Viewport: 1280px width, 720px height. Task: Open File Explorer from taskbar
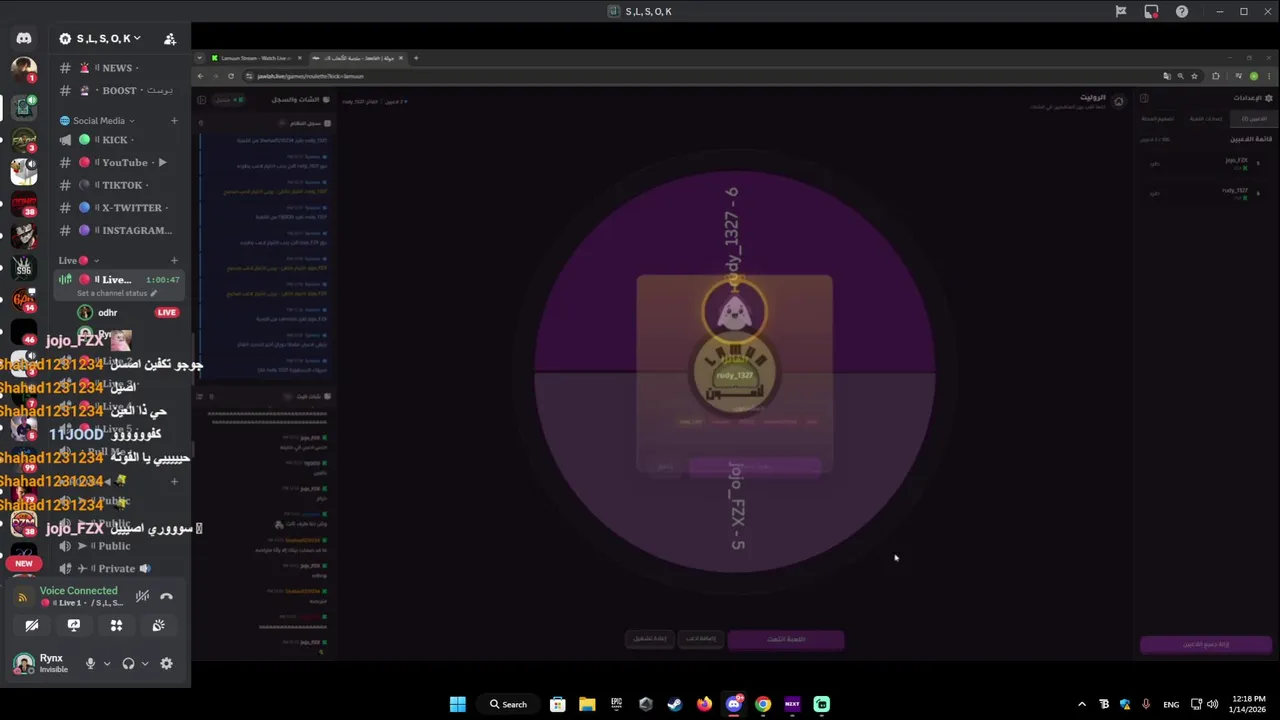pyautogui.click(x=587, y=704)
